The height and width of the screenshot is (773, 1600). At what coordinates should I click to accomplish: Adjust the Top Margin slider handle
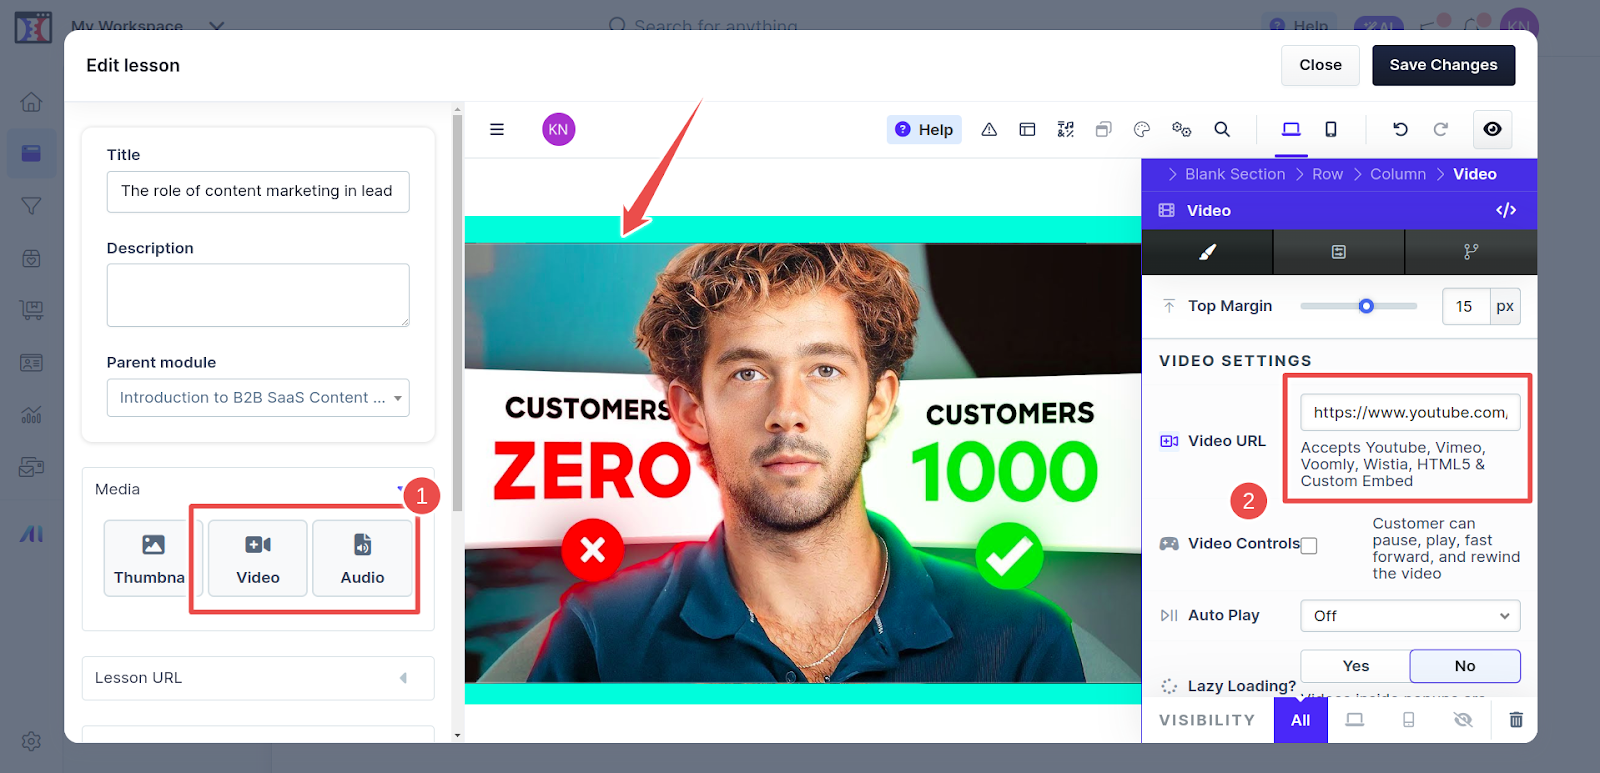click(x=1366, y=306)
